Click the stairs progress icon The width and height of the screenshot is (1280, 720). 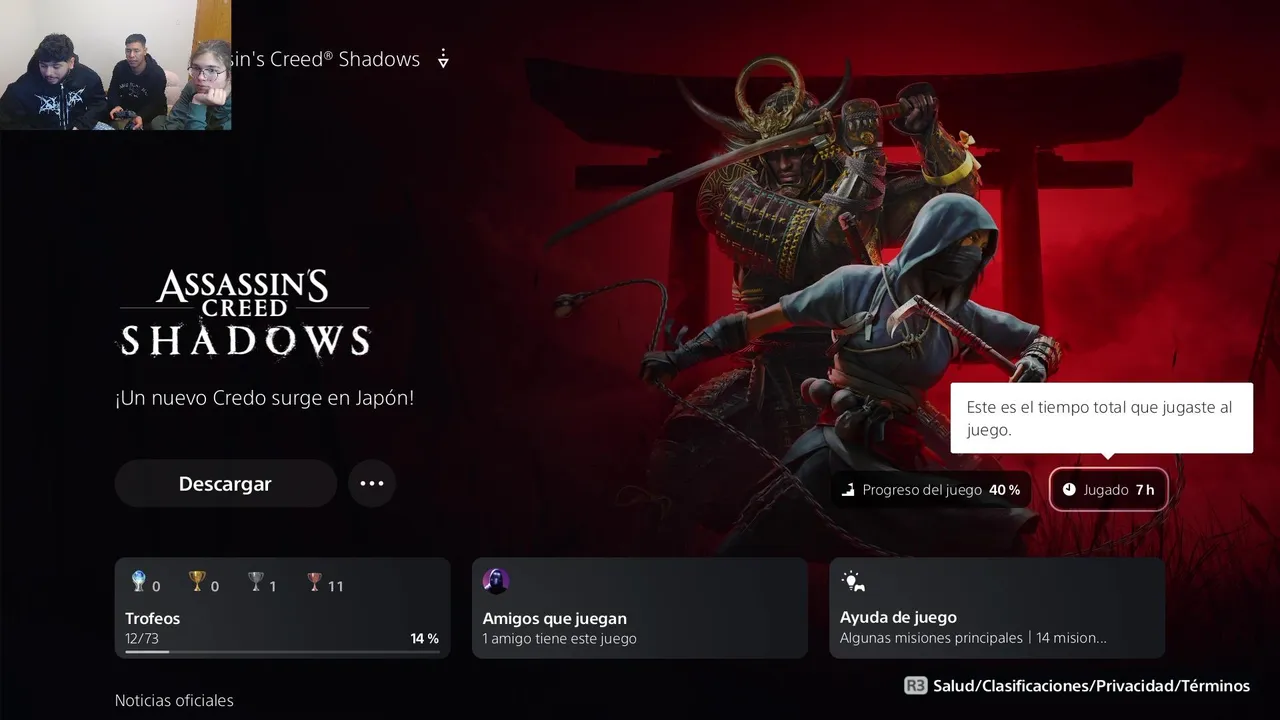(x=849, y=490)
